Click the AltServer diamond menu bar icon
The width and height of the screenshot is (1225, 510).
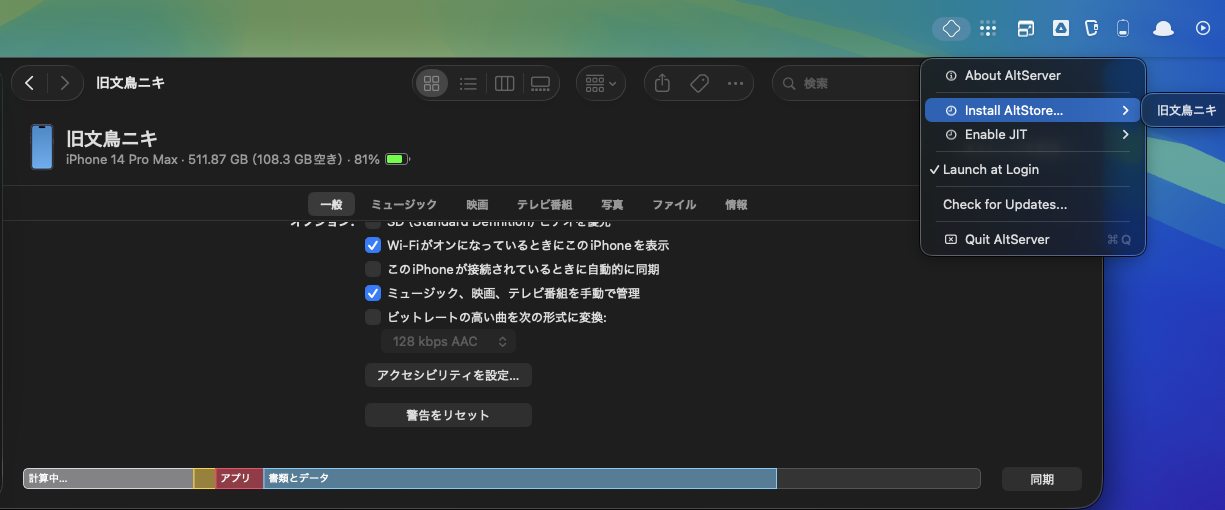coord(951,29)
